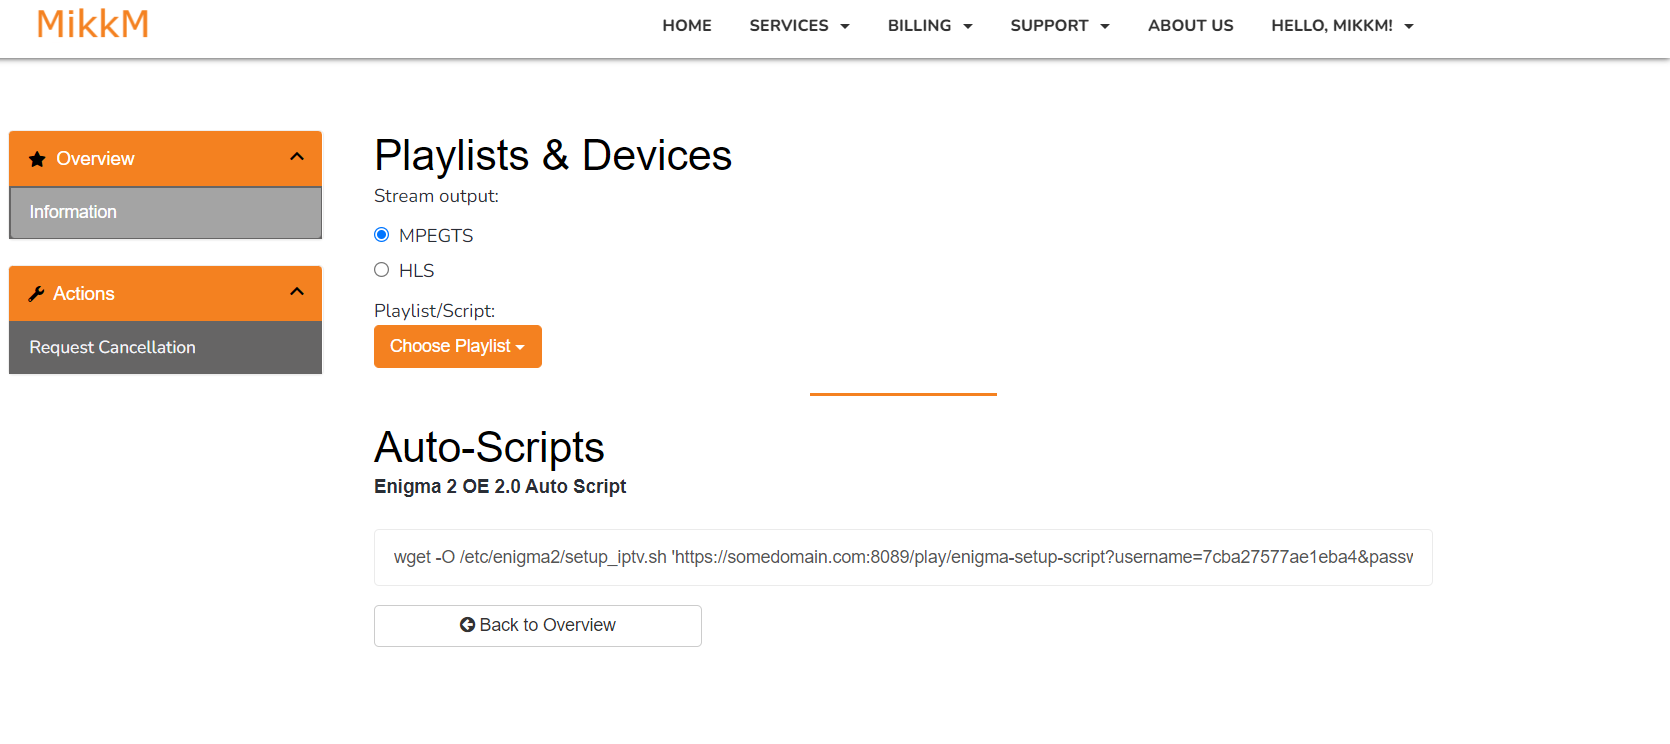Click the back arrow circle icon
This screenshot has width=1670, height=744.
pyautogui.click(x=467, y=625)
